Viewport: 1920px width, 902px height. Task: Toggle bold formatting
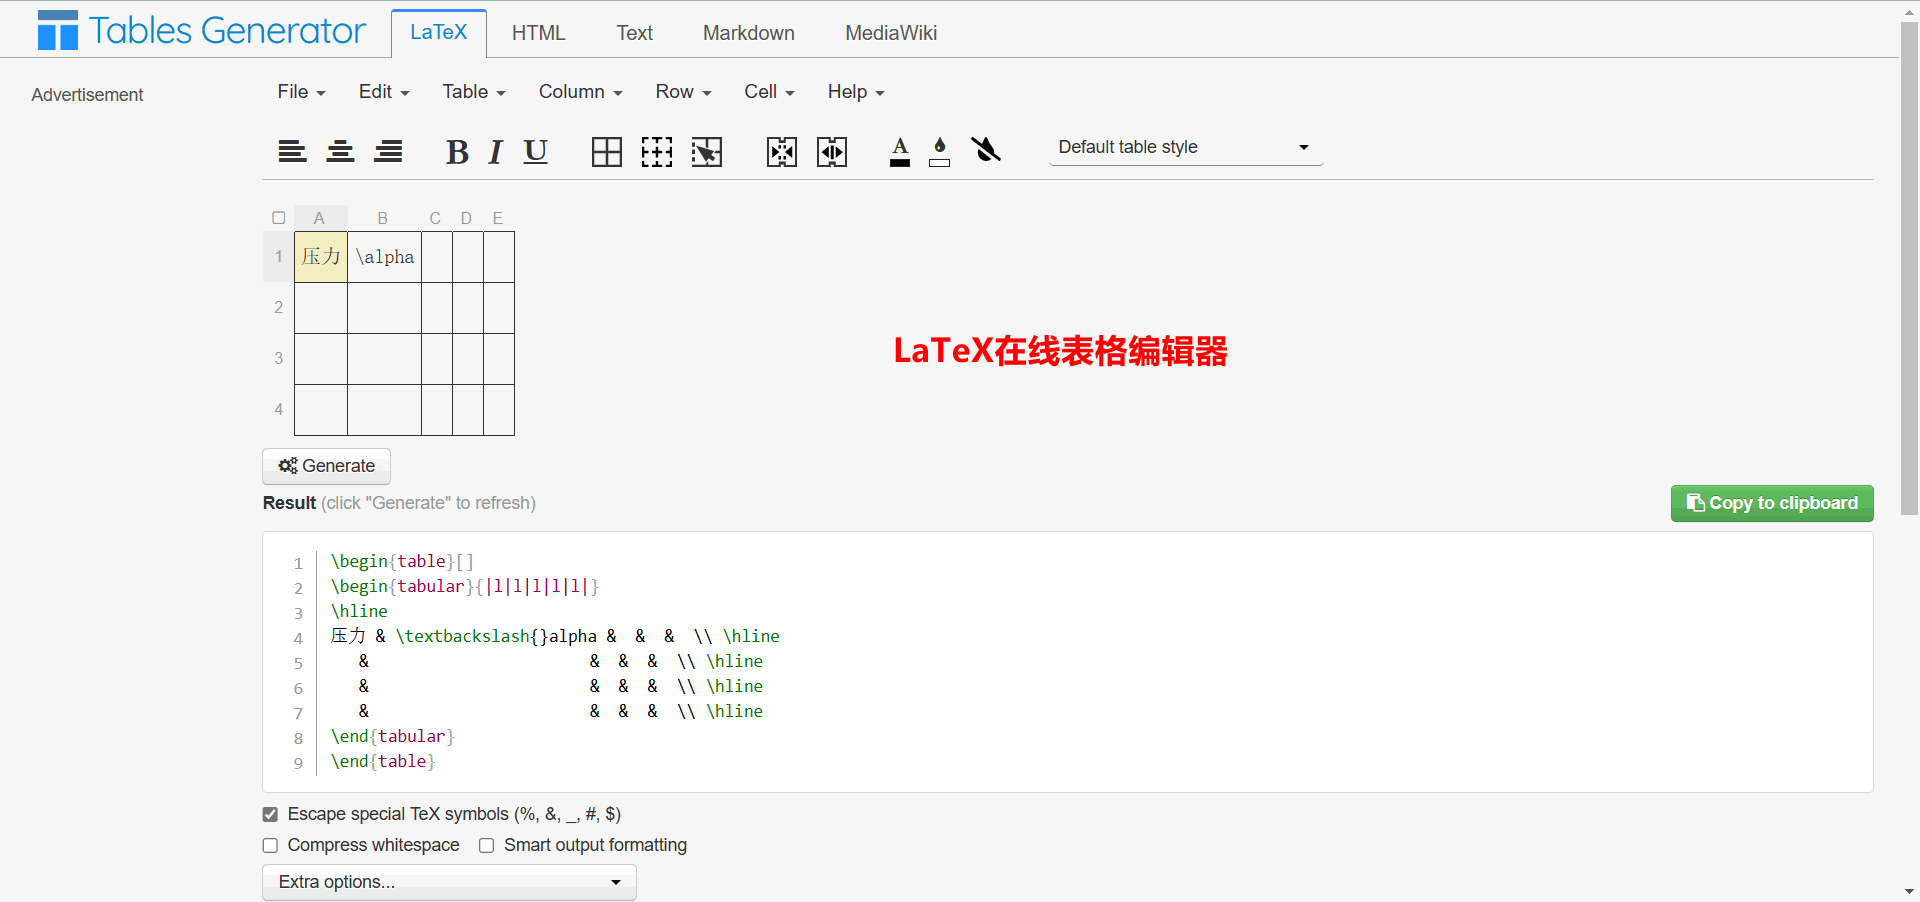pyautogui.click(x=457, y=151)
